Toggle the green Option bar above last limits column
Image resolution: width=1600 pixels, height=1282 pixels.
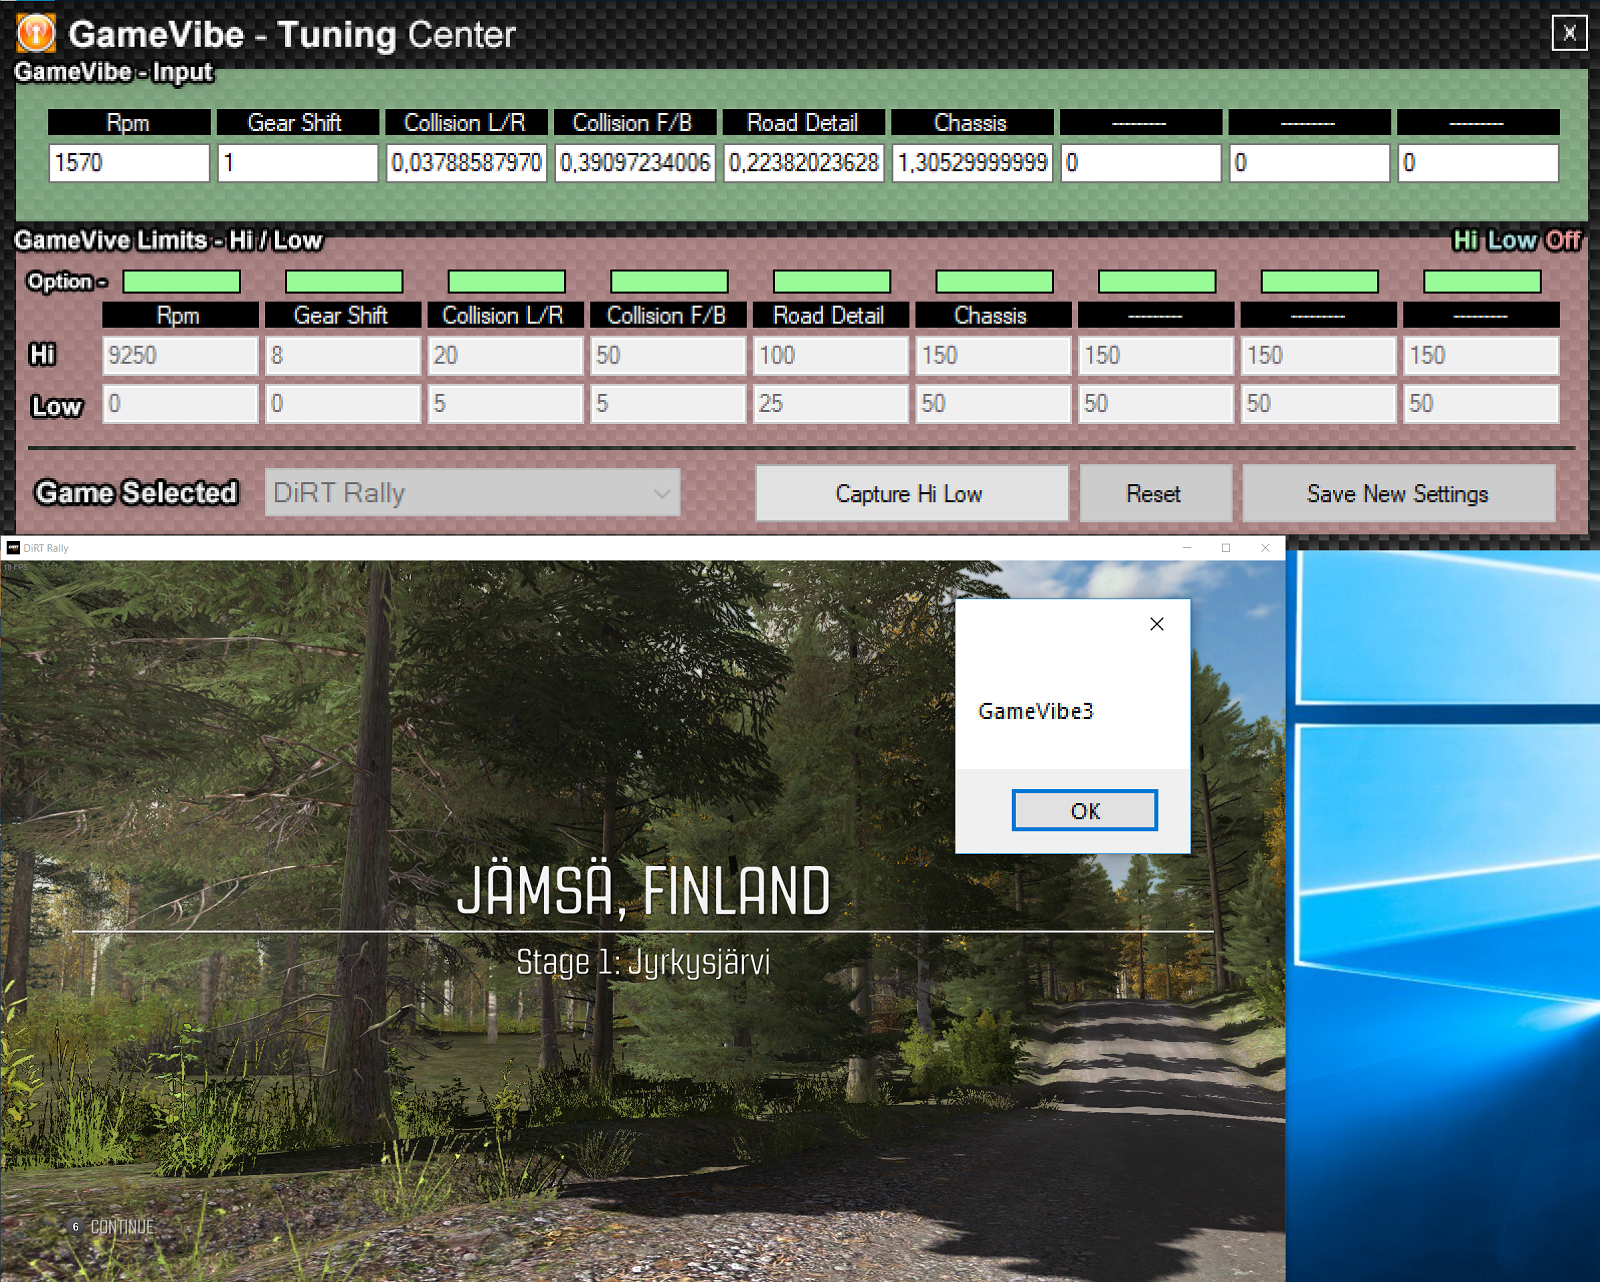tap(1482, 282)
